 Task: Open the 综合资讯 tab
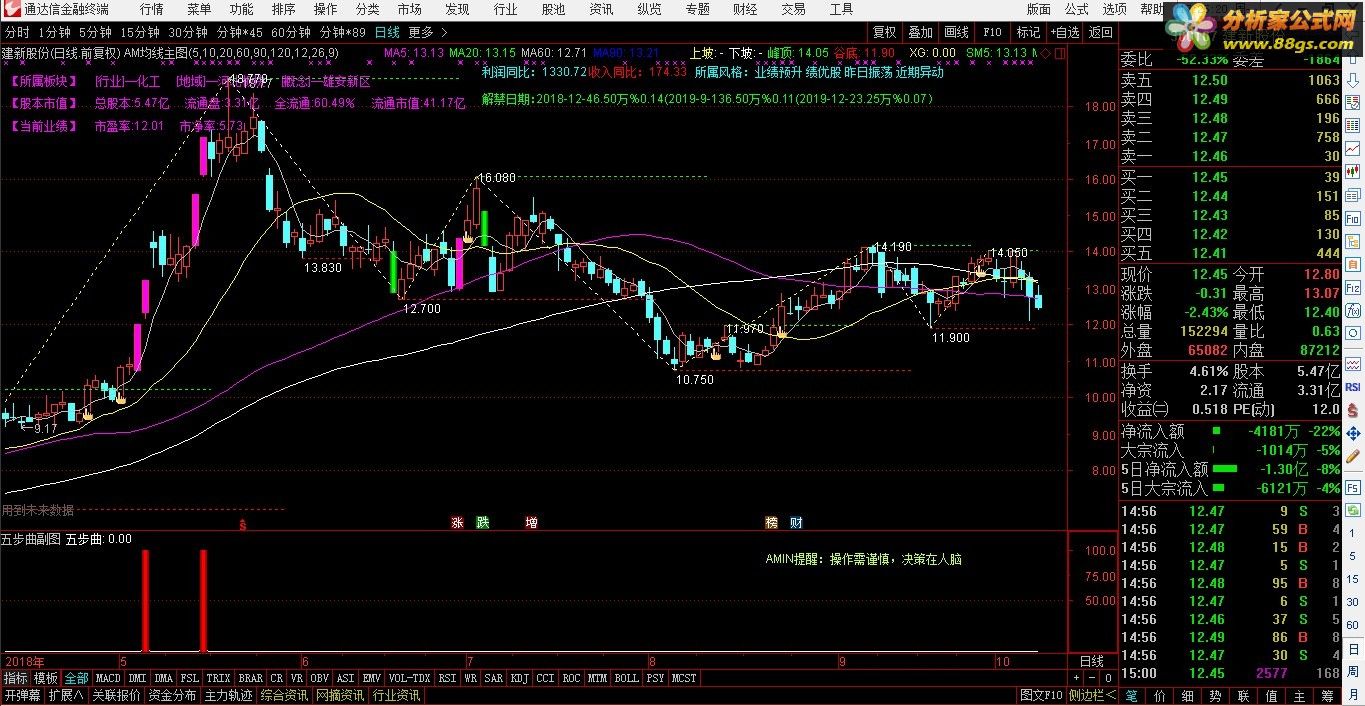coord(285,695)
